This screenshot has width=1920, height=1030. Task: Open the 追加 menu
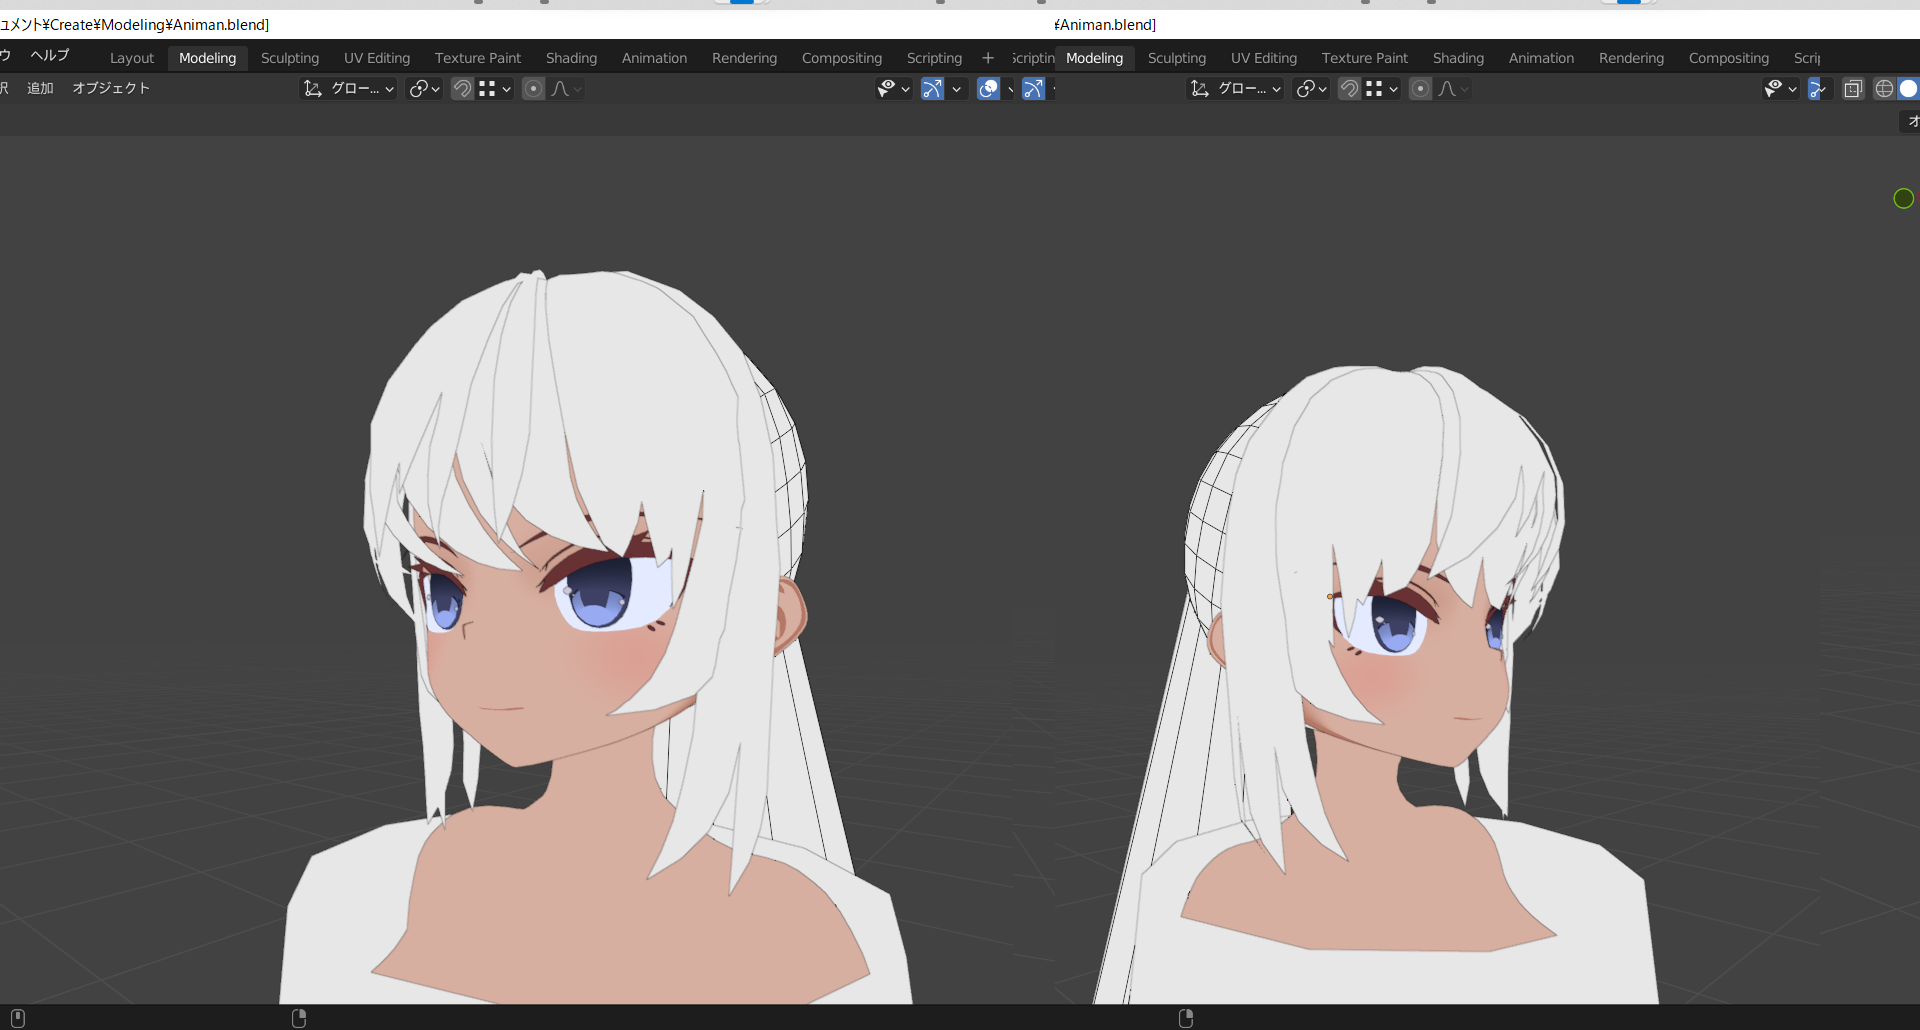(x=40, y=88)
